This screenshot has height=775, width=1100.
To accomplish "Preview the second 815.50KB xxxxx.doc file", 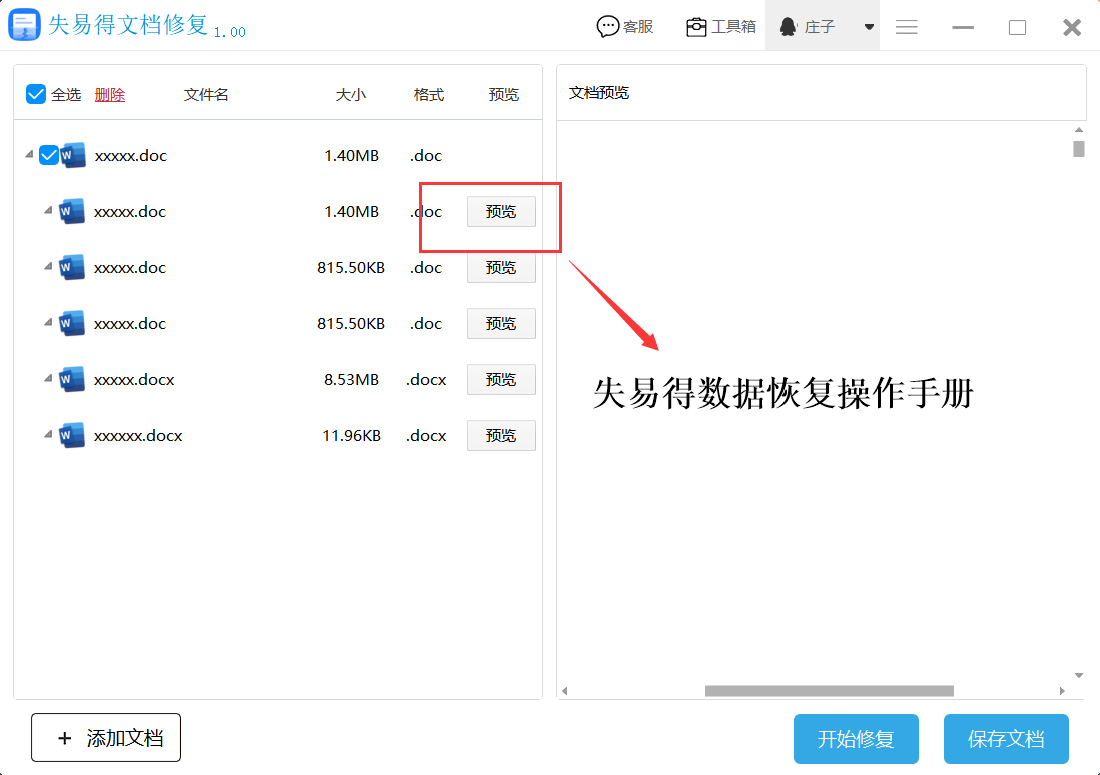I will point(501,324).
